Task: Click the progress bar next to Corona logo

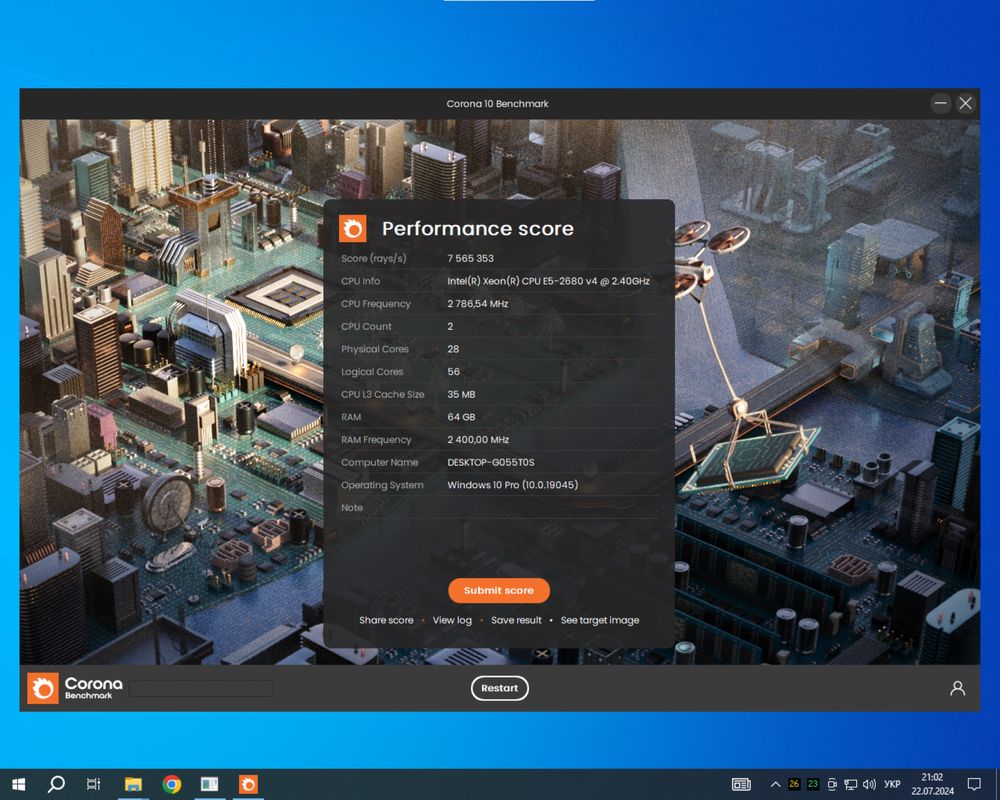Action: [201, 688]
